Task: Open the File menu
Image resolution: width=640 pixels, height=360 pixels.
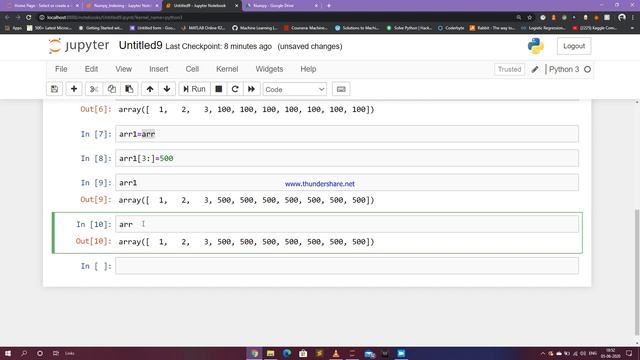Action: pyautogui.click(x=61, y=69)
